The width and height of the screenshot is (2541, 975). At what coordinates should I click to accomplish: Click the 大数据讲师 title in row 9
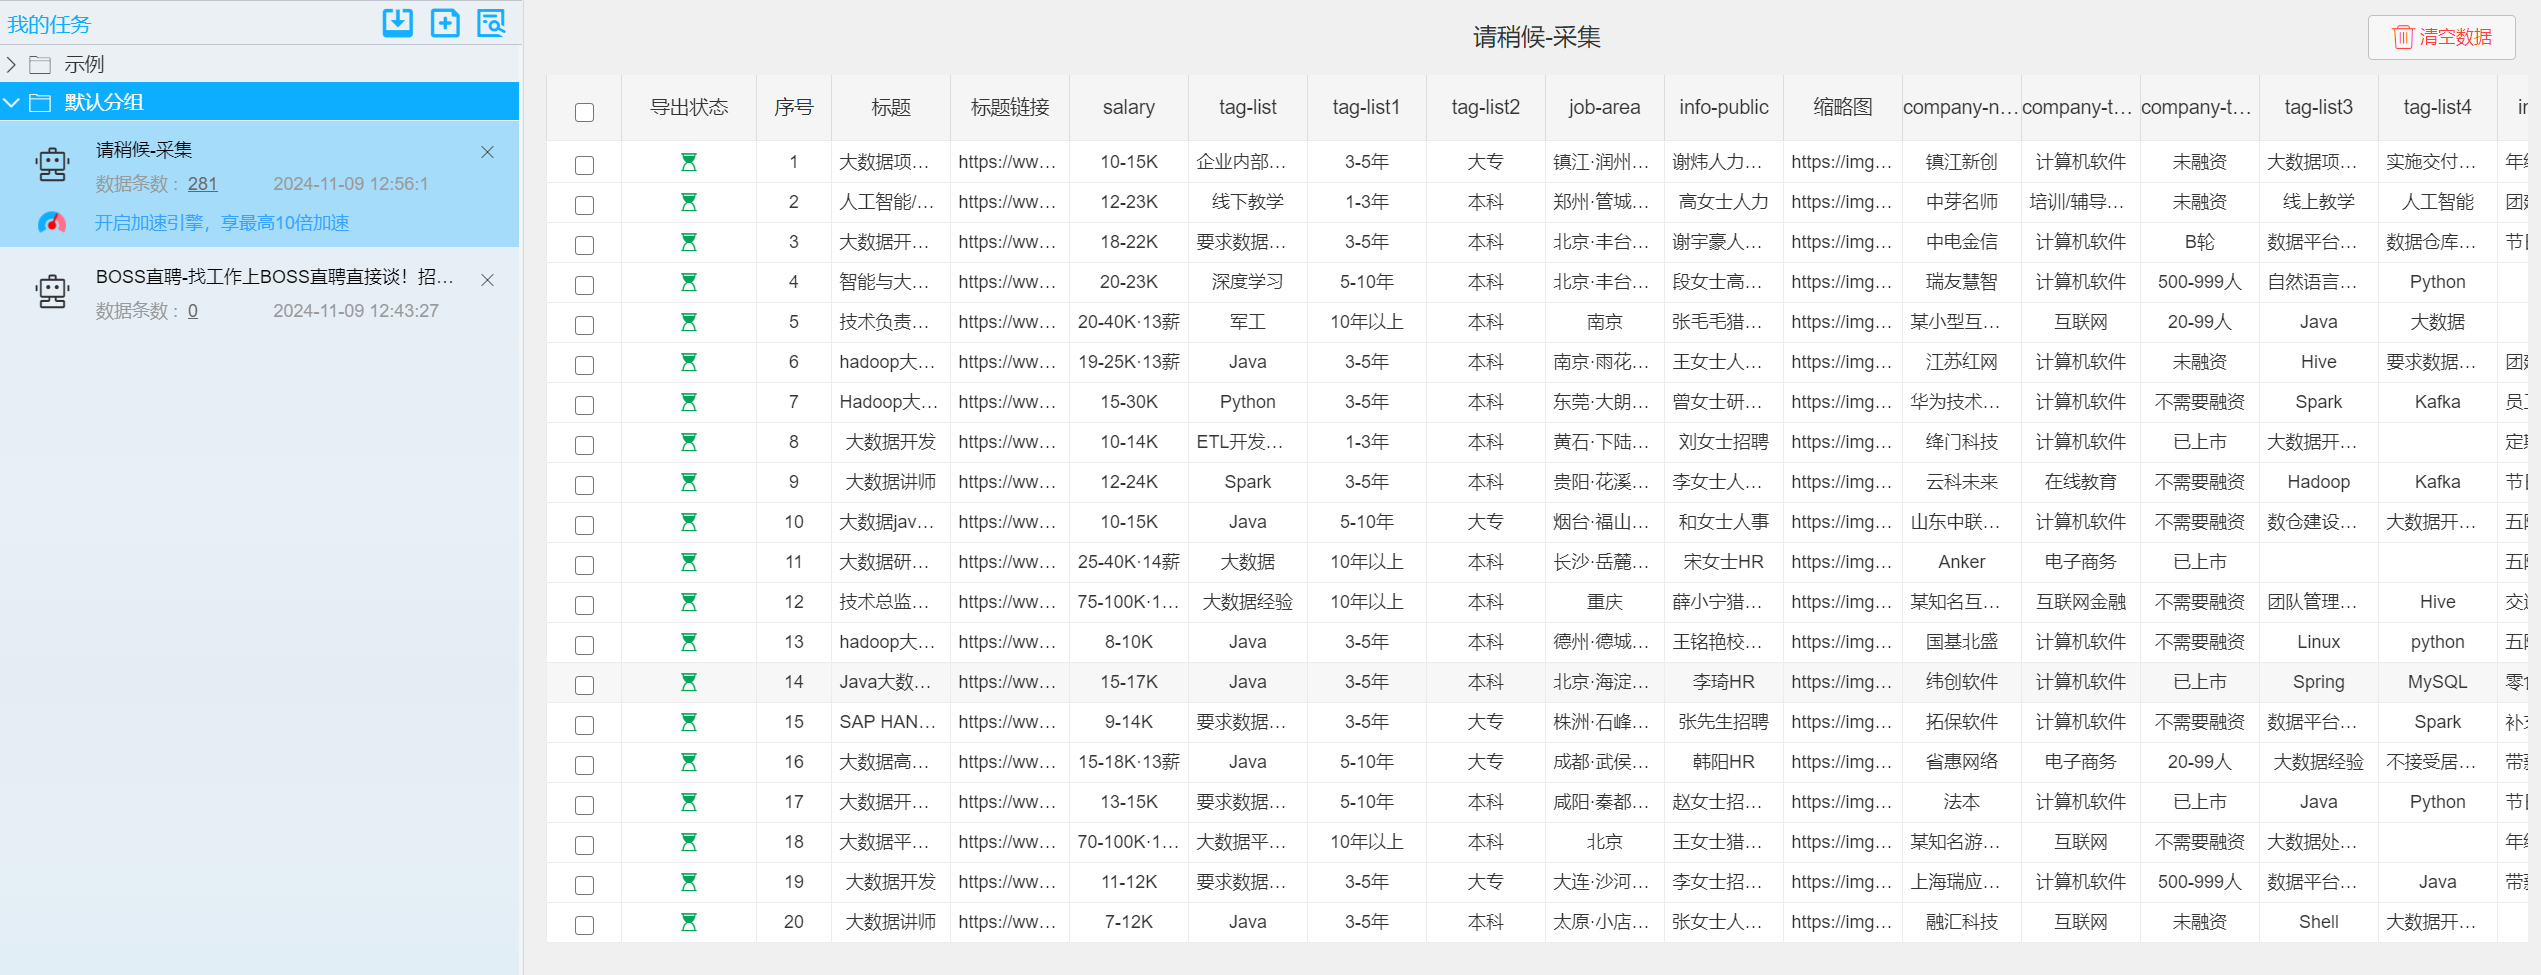point(890,482)
